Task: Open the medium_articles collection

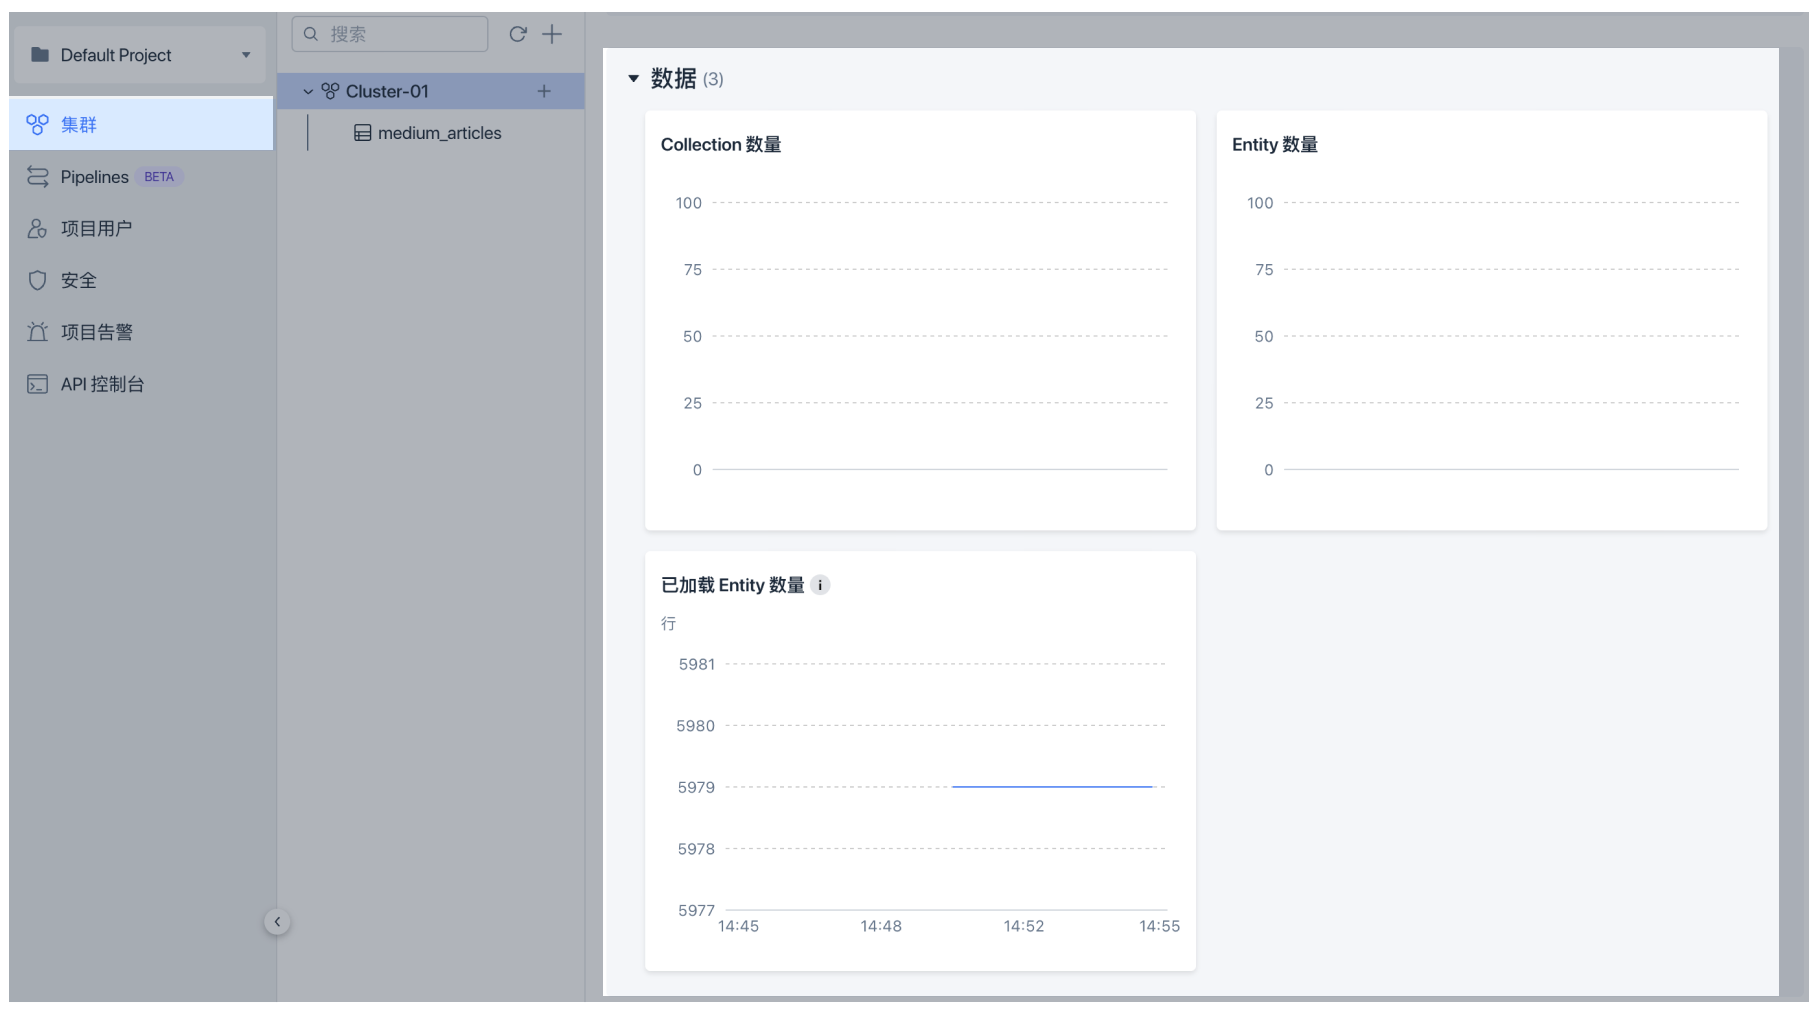Action: pos(439,133)
